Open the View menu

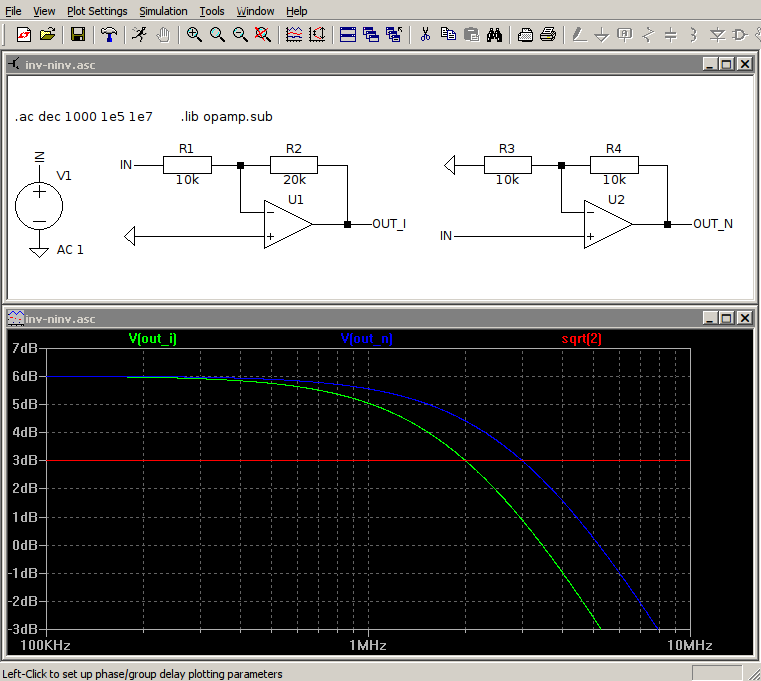coord(44,11)
